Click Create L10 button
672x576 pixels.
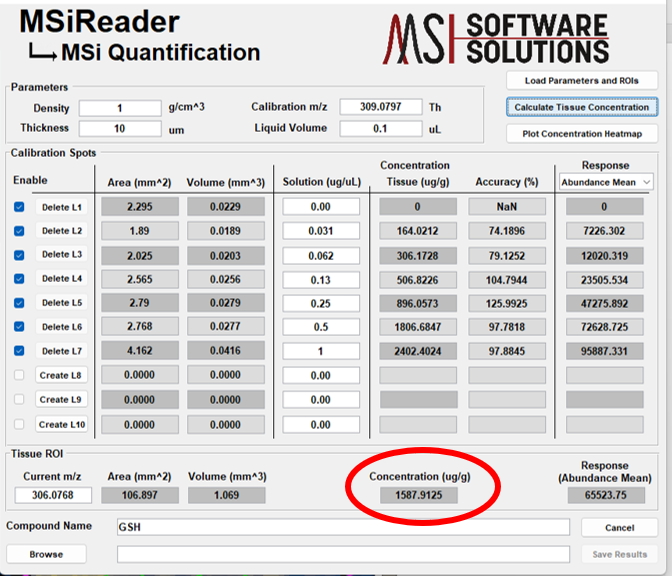point(61,425)
